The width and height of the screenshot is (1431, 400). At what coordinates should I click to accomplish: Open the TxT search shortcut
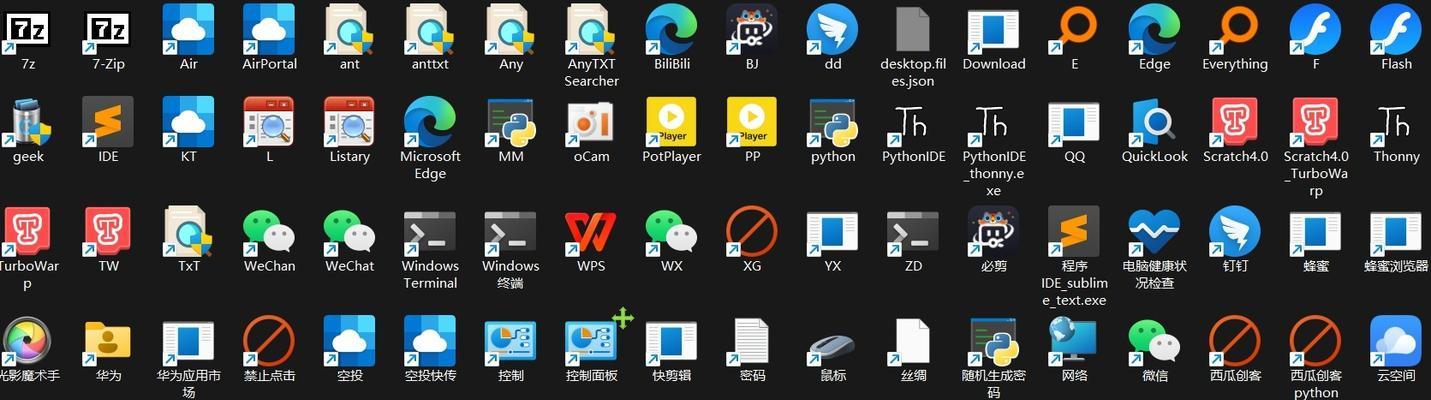click(189, 232)
